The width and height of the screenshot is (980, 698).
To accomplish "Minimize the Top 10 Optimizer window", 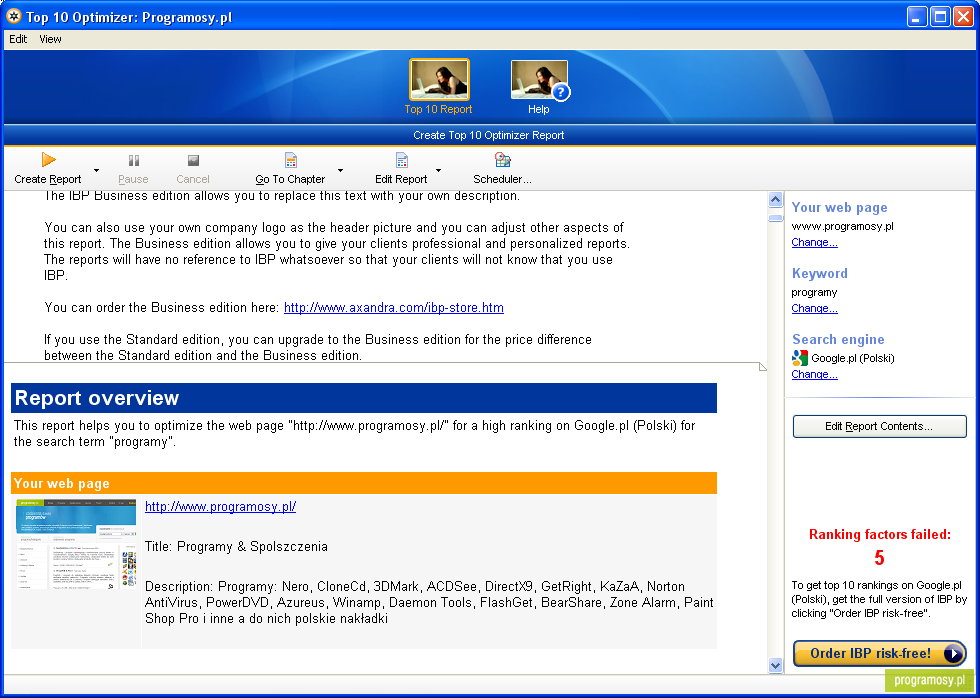I will 917,17.
